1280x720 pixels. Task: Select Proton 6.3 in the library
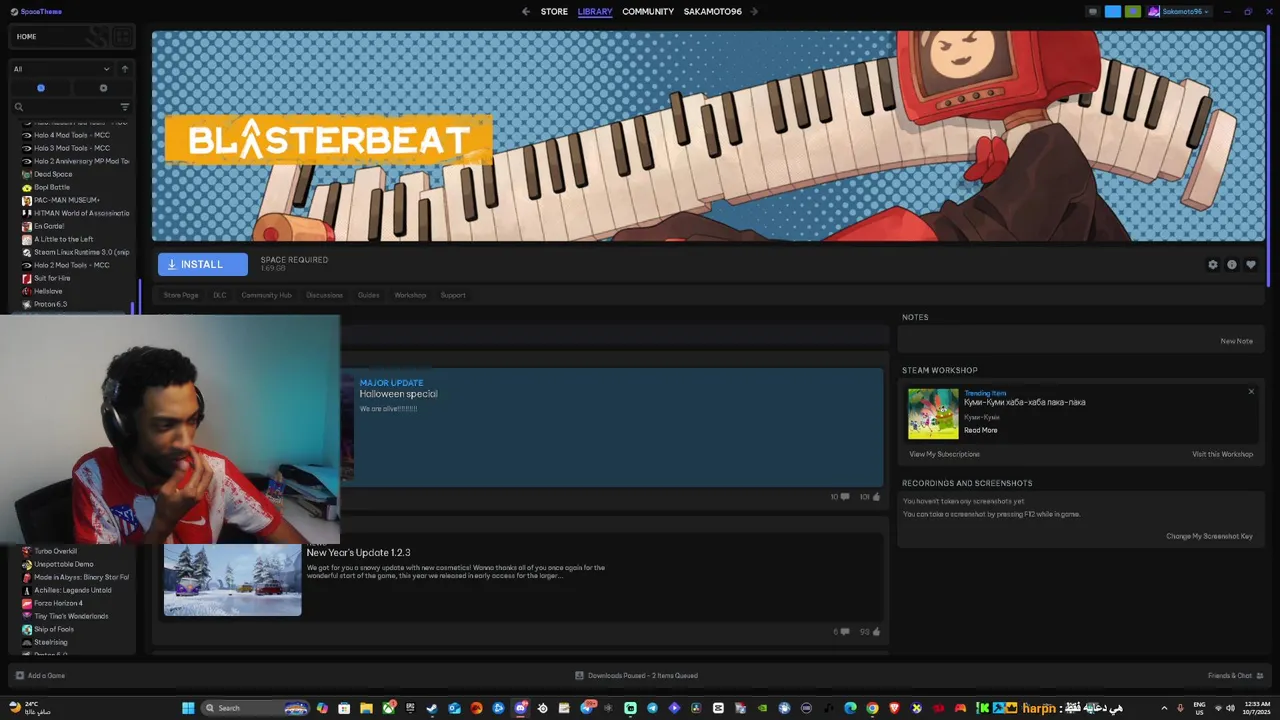[50, 304]
